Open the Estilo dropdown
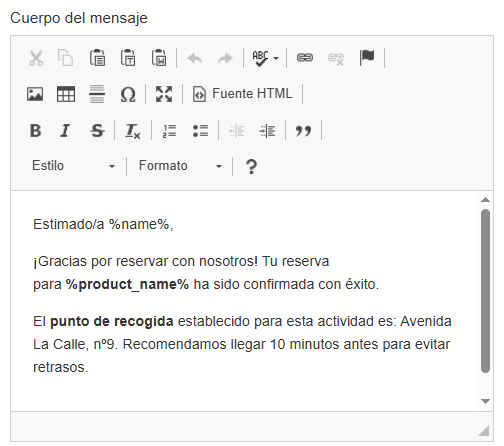Image resolution: width=504 pixels, height=446 pixels. 73,166
